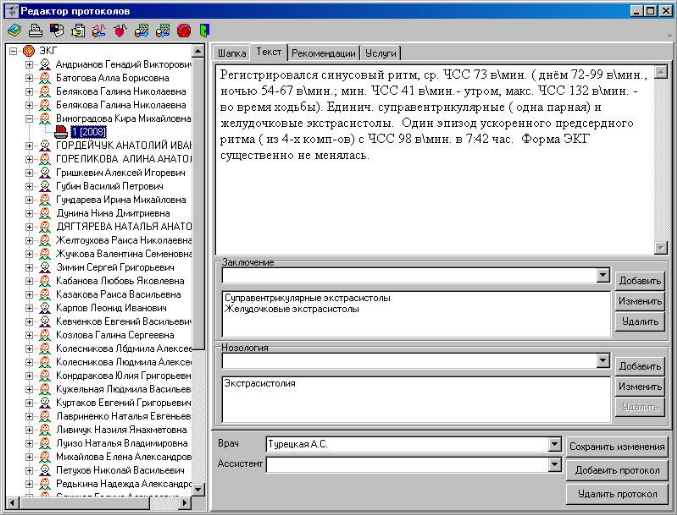Open the Врач dropdown list
This screenshot has height=515, width=677.
tap(555, 444)
